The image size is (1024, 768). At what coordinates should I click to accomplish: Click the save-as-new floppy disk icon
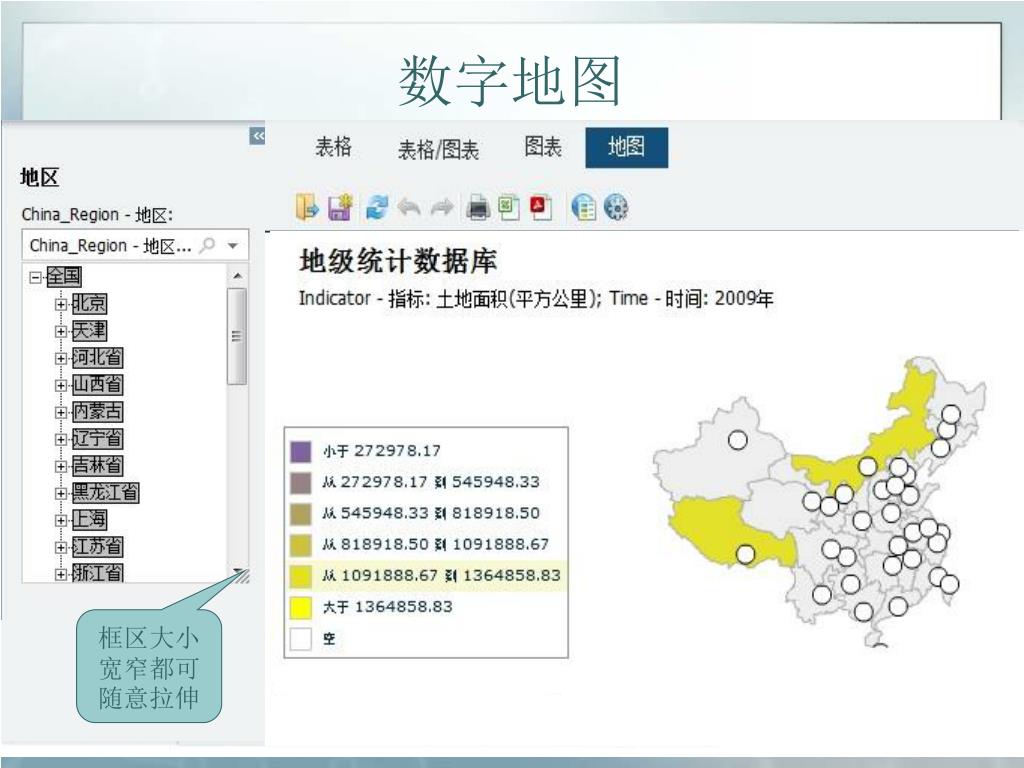340,208
